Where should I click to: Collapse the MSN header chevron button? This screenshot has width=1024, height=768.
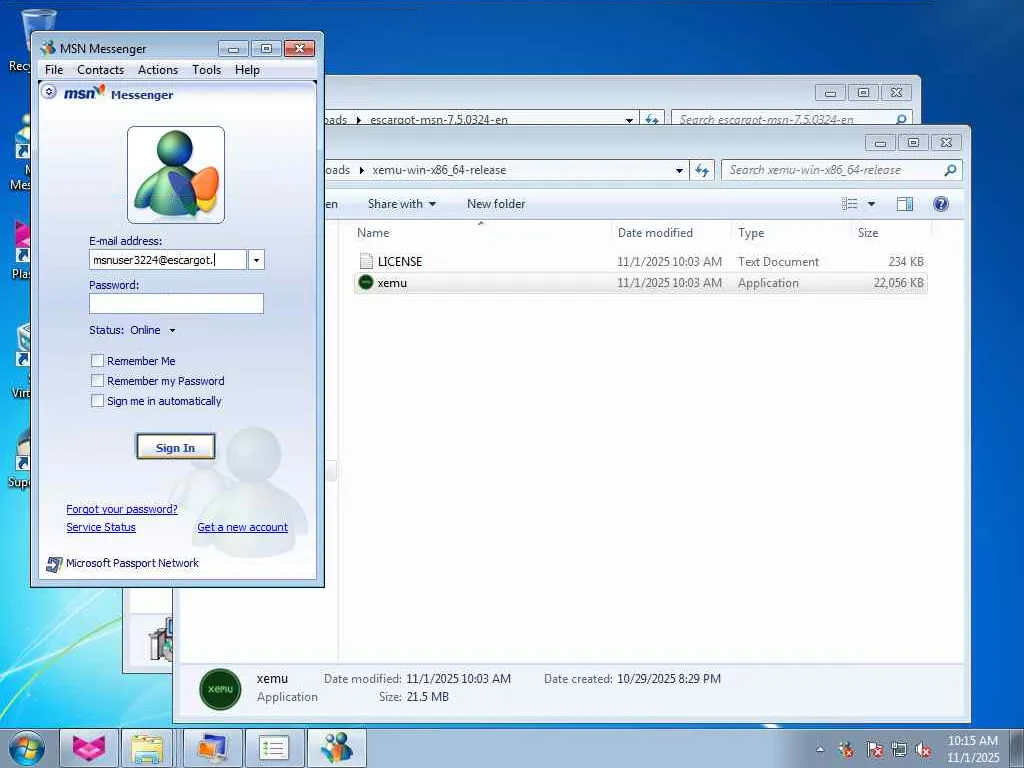pyautogui.click(x=49, y=92)
